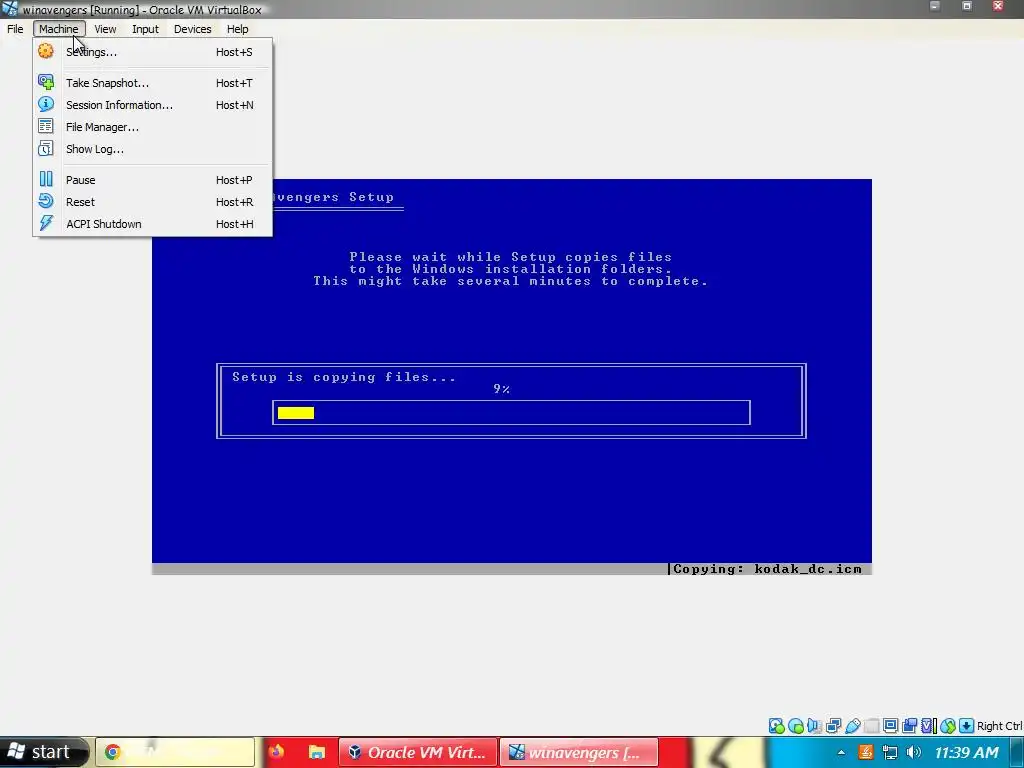Viewport: 1024px width, 768px height.
Task: Click the Java tray icon
Action: pyautogui.click(x=866, y=753)
